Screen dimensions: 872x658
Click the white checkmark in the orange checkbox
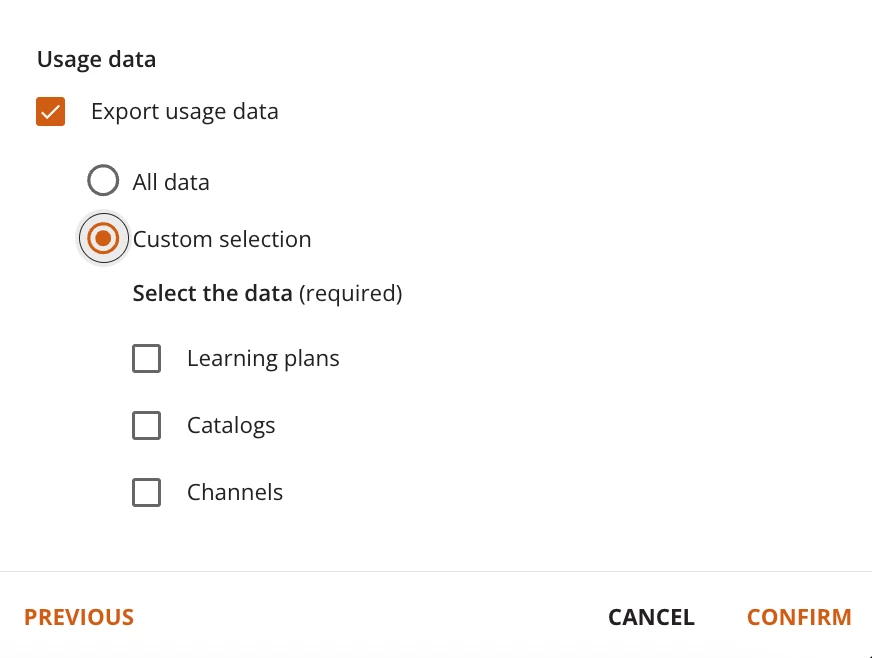click(x=51, y=111)
